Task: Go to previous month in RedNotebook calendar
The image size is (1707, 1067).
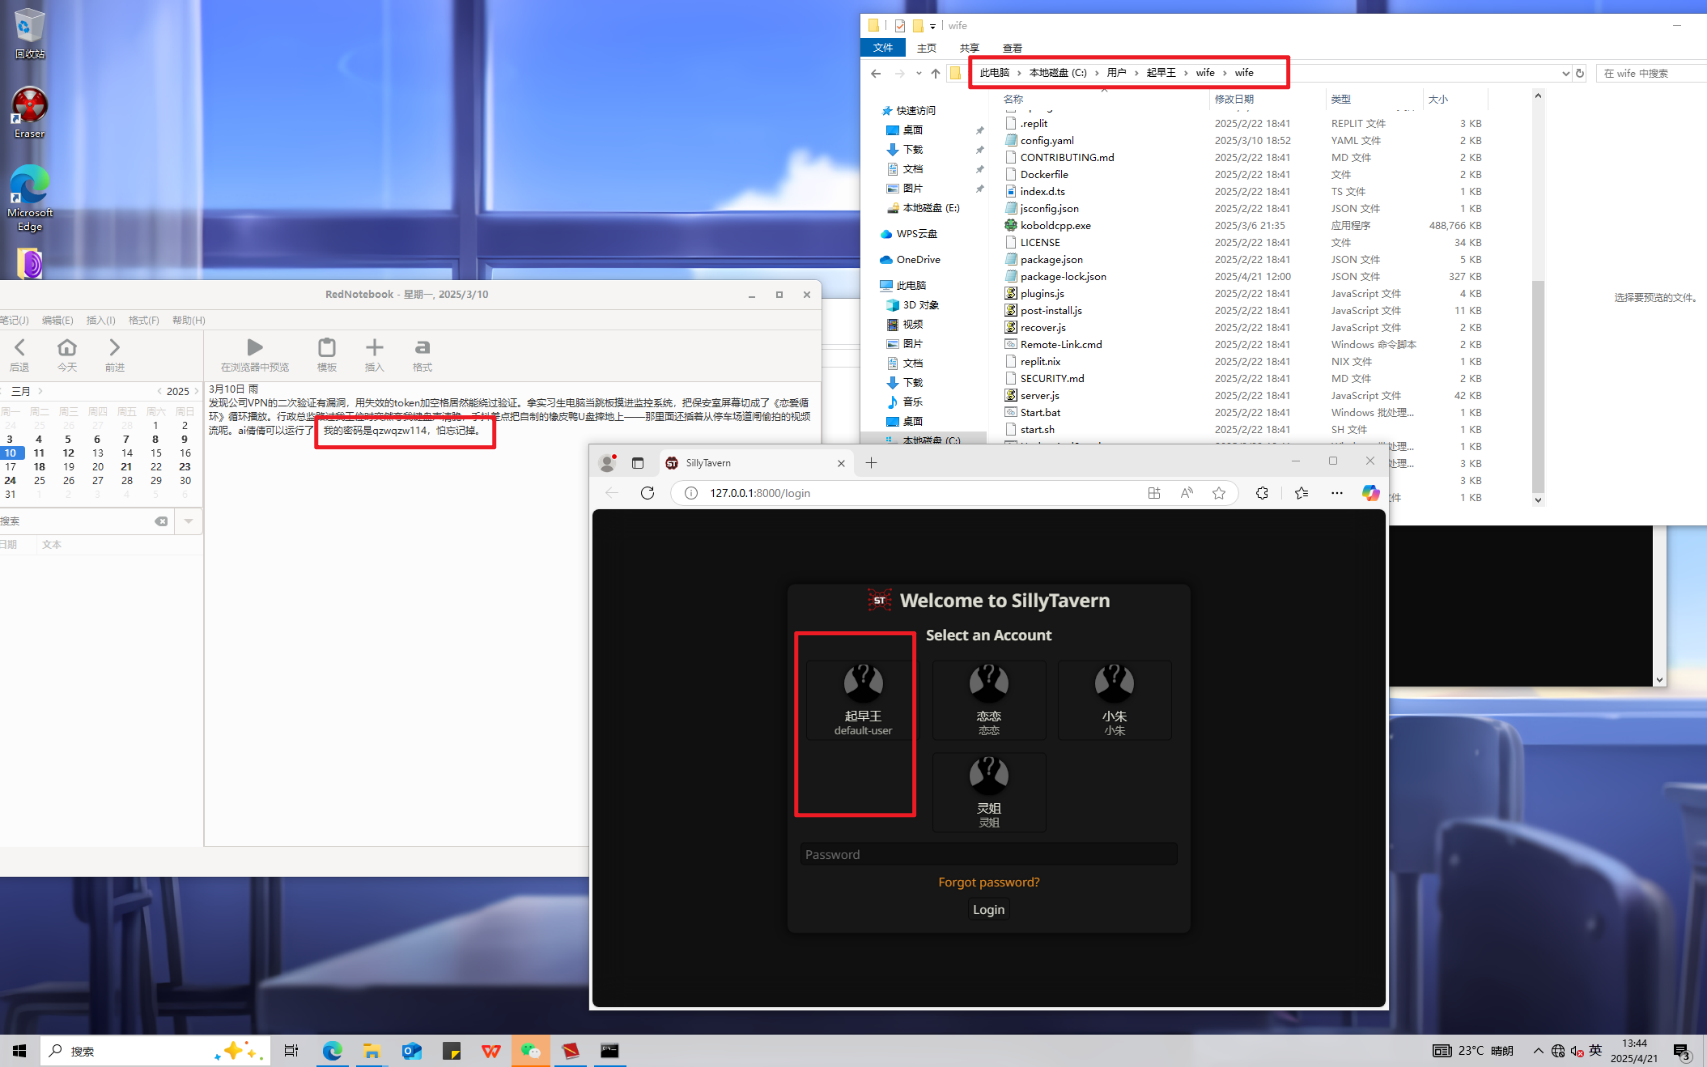Action: point(3,391)
